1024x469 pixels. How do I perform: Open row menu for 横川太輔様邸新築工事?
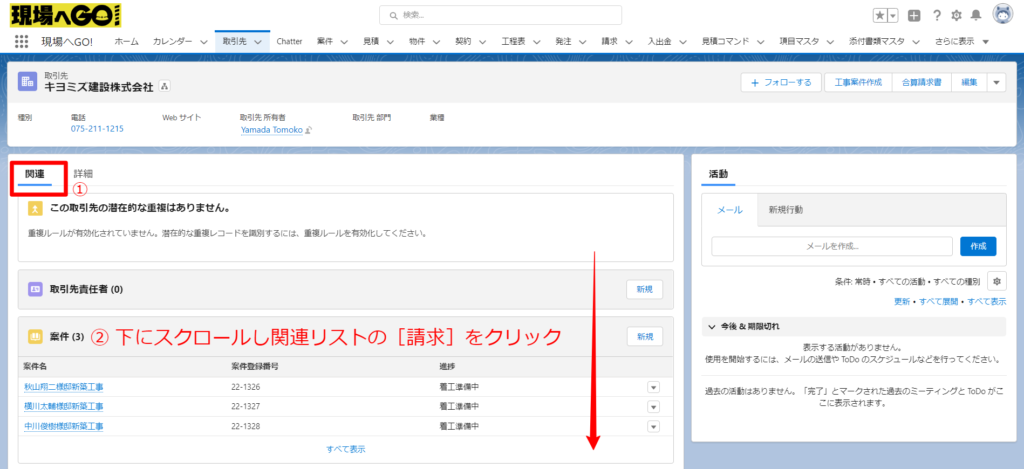(653, 406)
